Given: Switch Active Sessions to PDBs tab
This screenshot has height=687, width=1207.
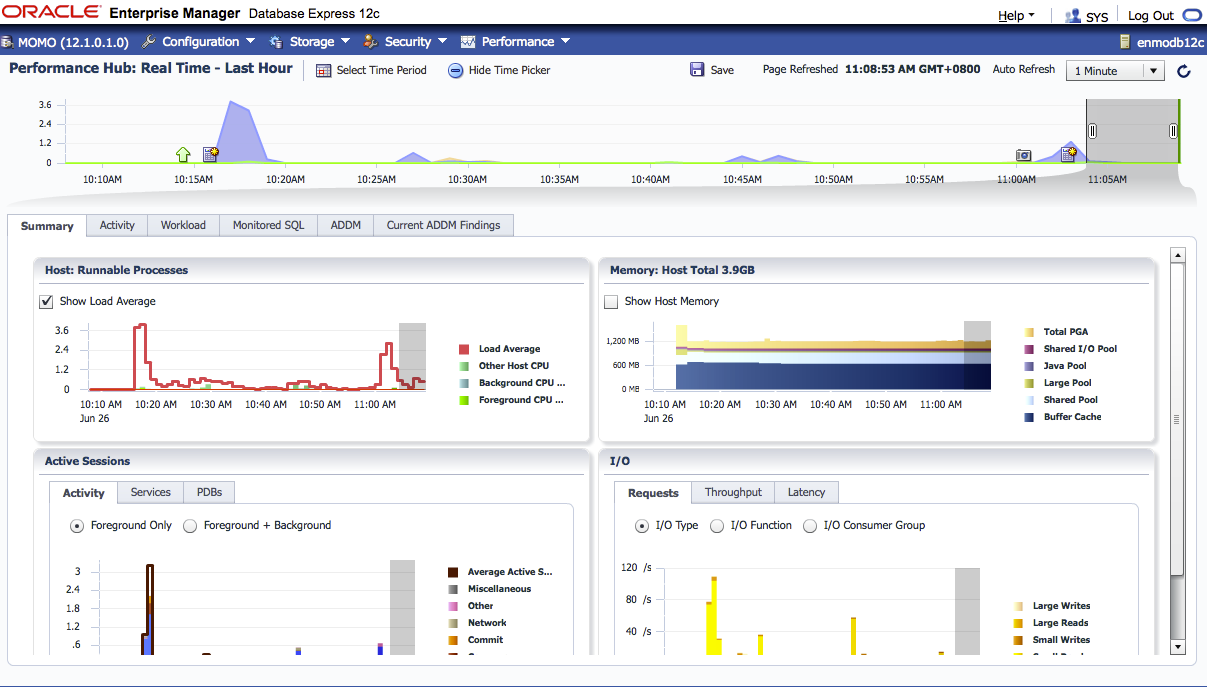Looking at the screenshot, I should (x=210, y=493).
